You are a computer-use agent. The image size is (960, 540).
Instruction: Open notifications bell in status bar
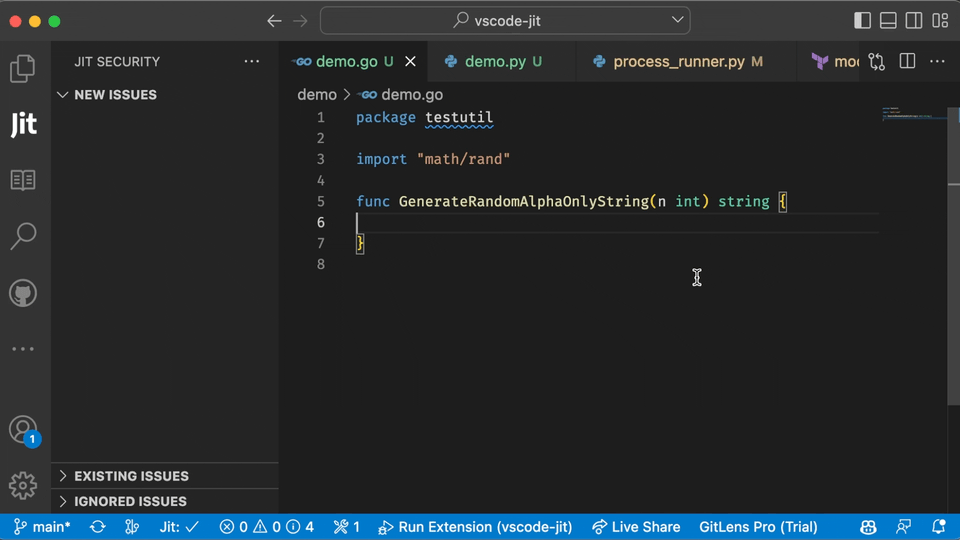coord(938,527)
